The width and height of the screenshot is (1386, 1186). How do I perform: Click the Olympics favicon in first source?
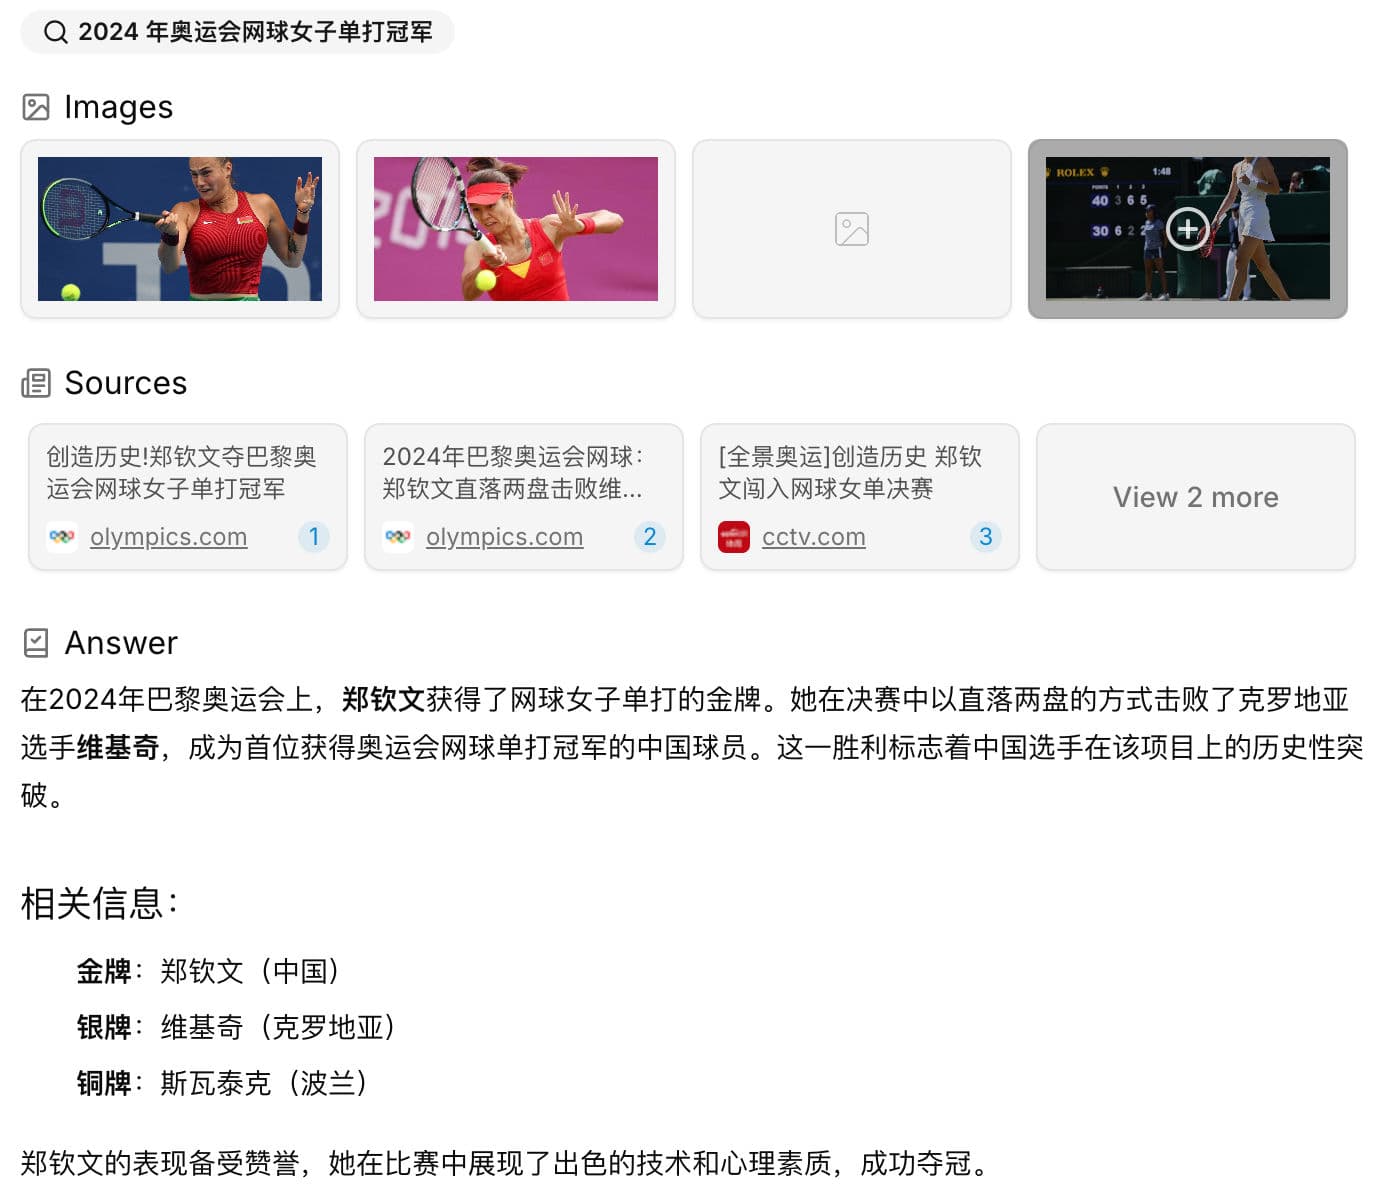62,537
